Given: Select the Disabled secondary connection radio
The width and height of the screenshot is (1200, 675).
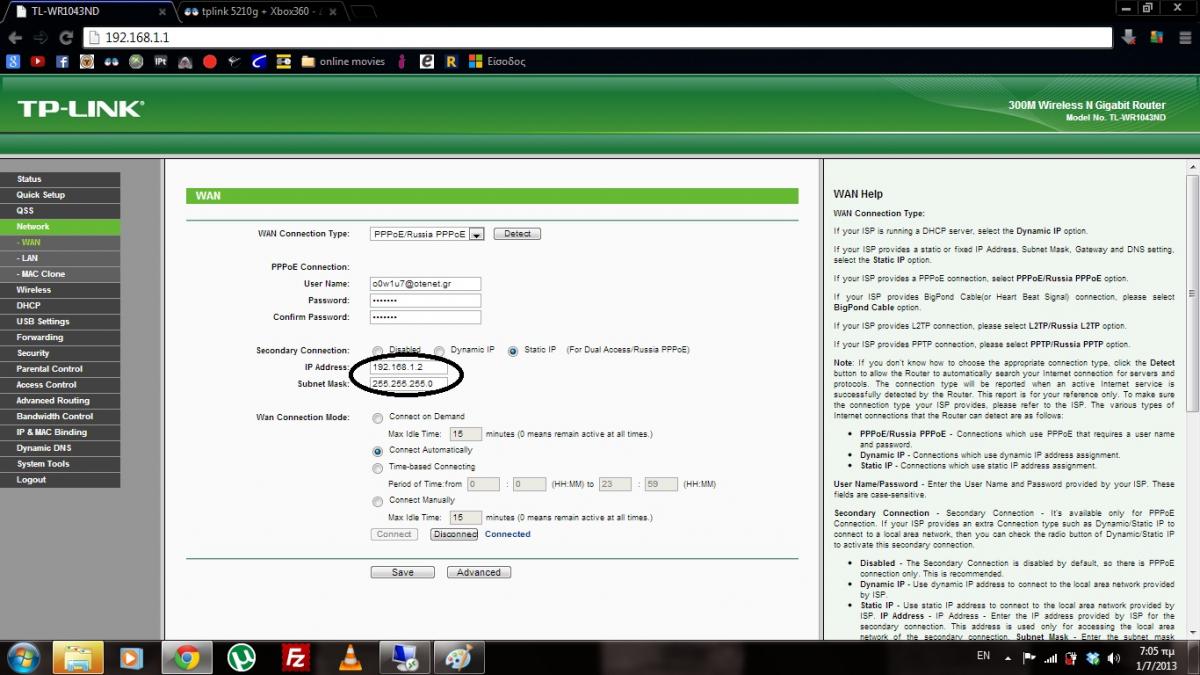Looking at the screenshot, I should coord(377,351).
